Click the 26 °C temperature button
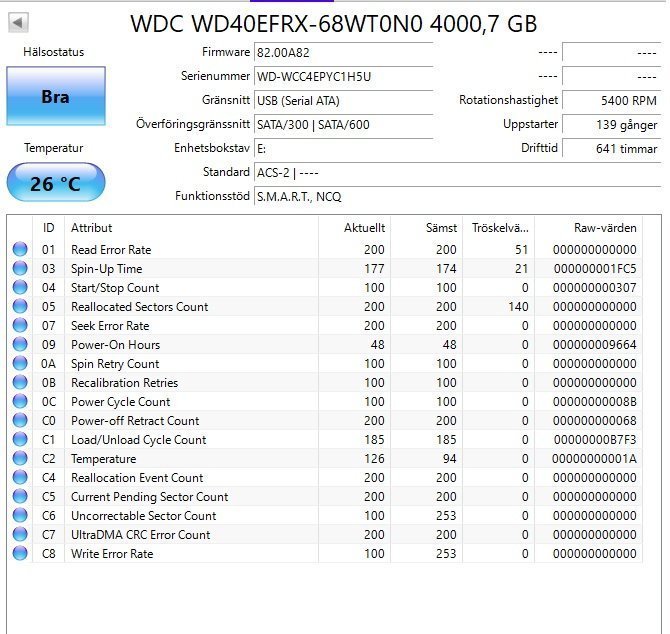 coord(56,183)
